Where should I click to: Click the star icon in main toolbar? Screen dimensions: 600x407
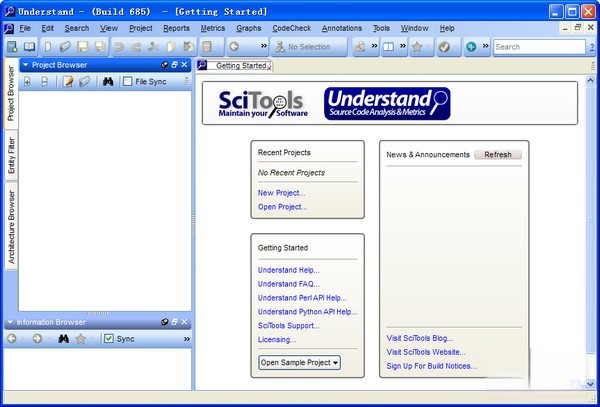point(416,46)
